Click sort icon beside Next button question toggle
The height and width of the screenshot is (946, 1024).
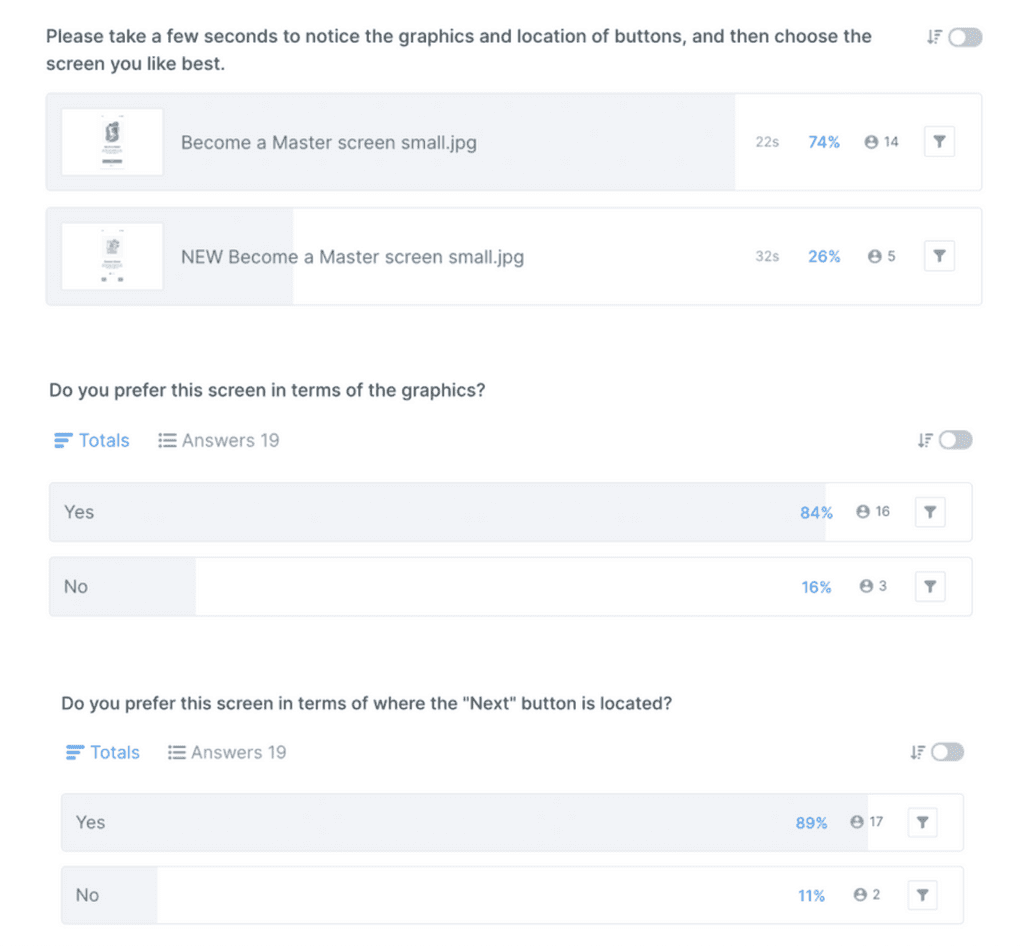click(917, 752)
